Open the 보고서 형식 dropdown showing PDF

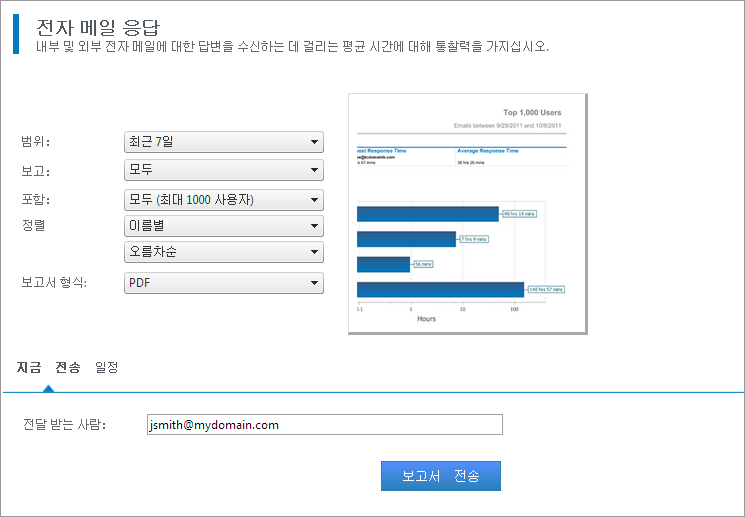[x=223, y=283]
